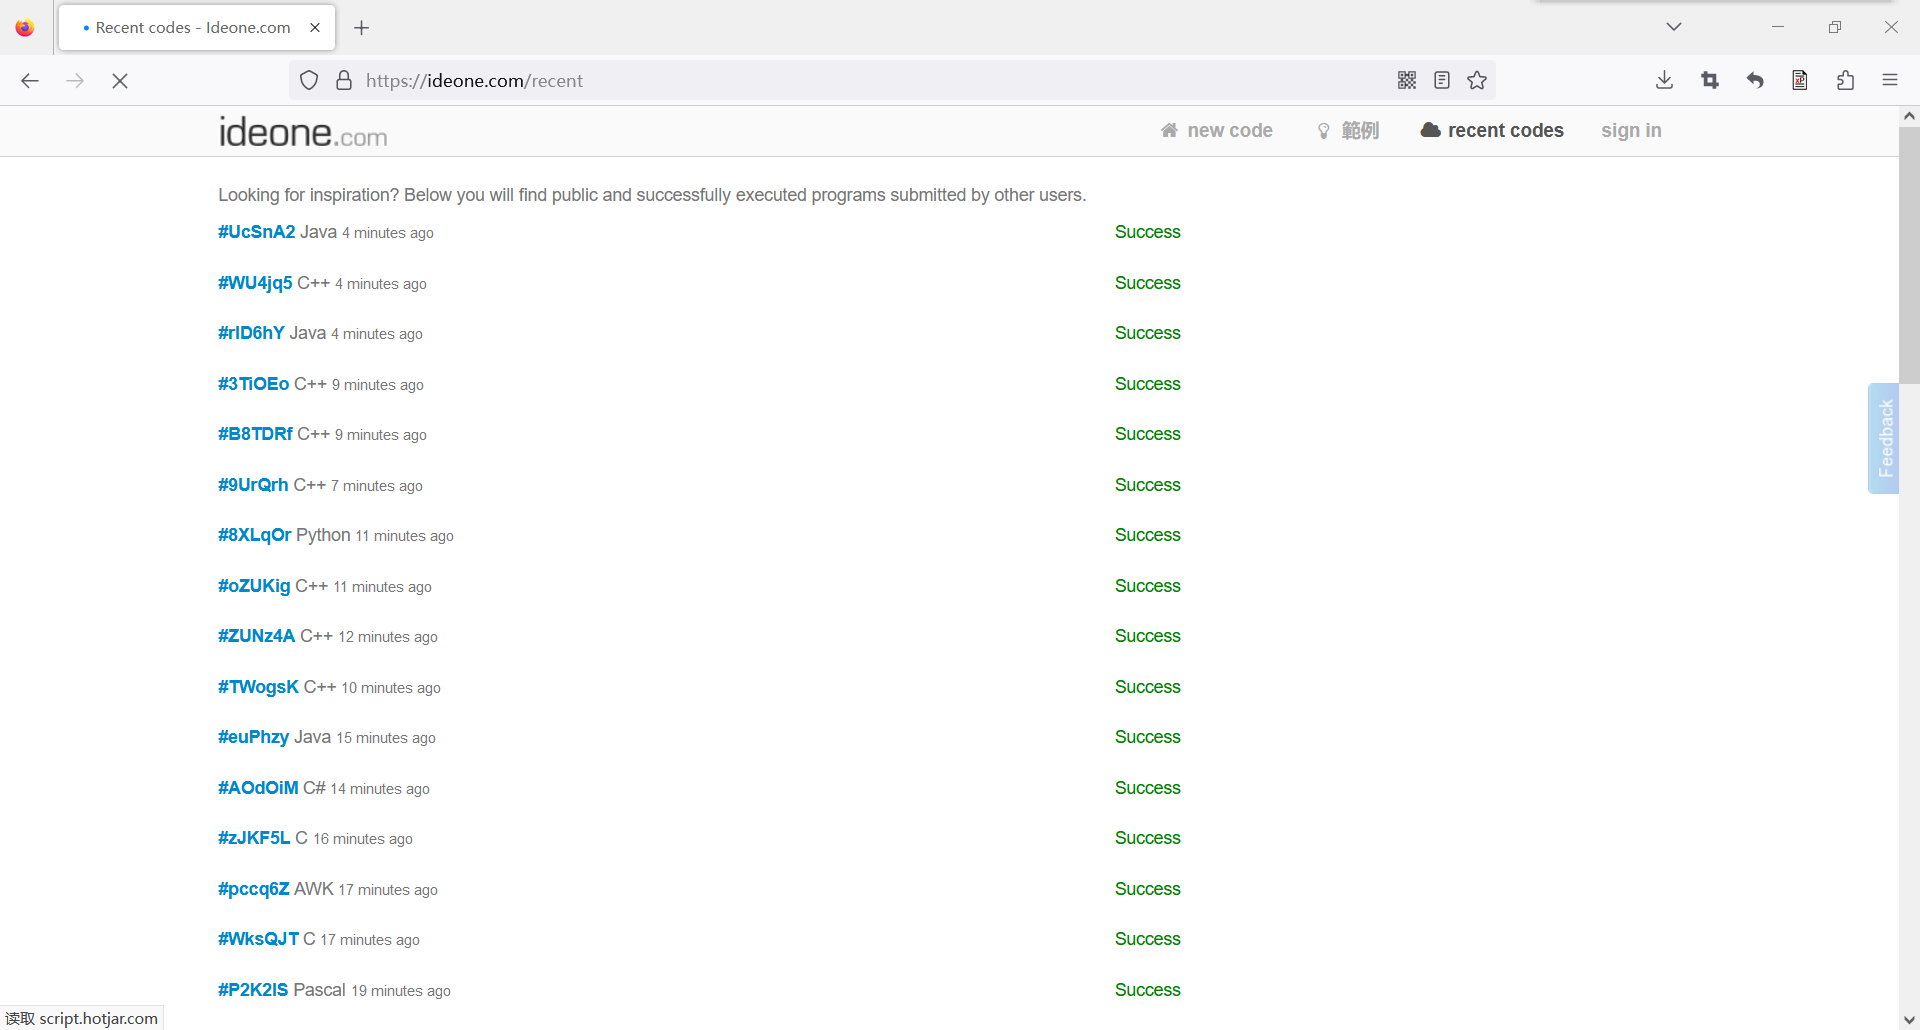Open code #ZUNz4A C++
The width and height of the screenshot is (1920, 1030).
[x=257, y=636]
